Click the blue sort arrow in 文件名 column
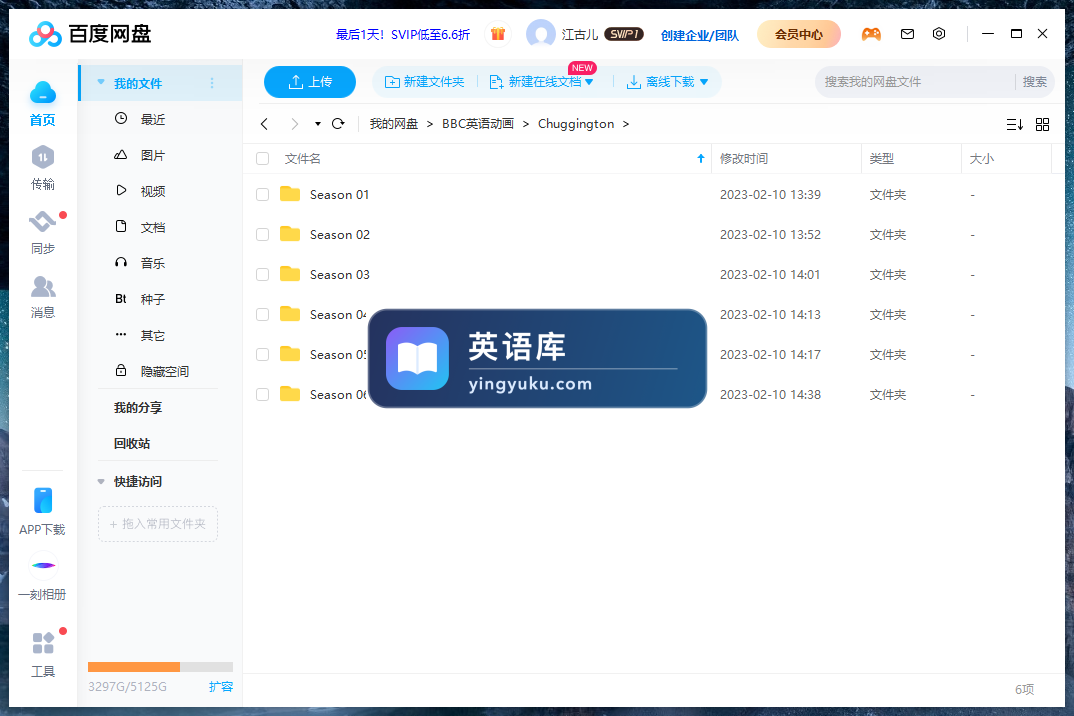This screenshot has height=716, width=1074. coord(701,158)
